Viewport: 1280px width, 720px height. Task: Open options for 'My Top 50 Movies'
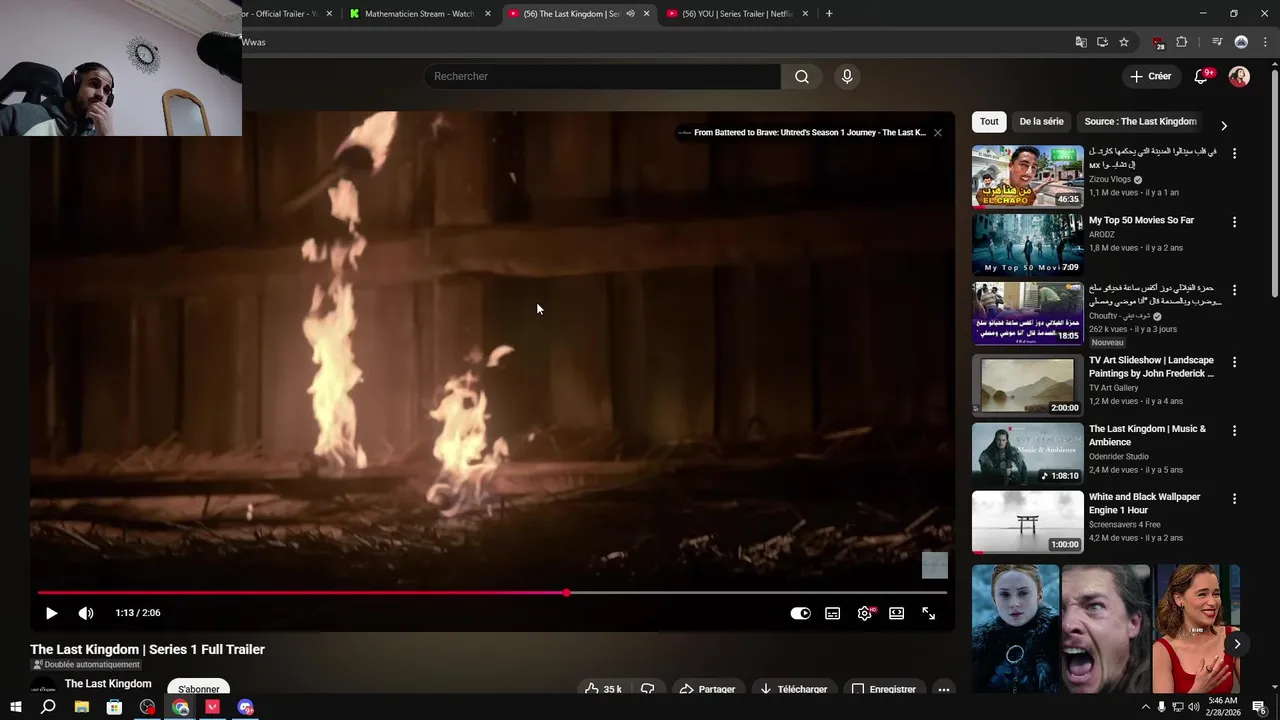click(1234, 222)
